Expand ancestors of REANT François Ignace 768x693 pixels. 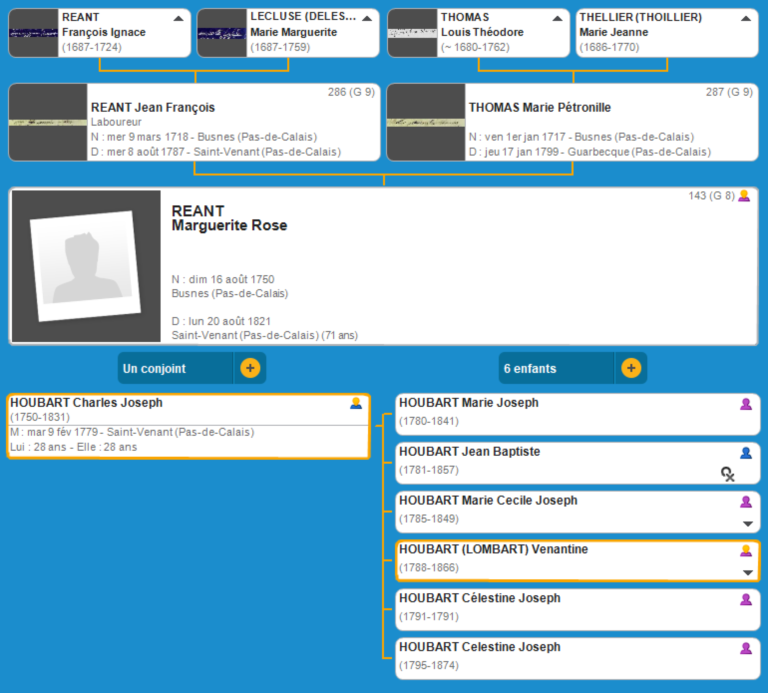pos(178,18)
